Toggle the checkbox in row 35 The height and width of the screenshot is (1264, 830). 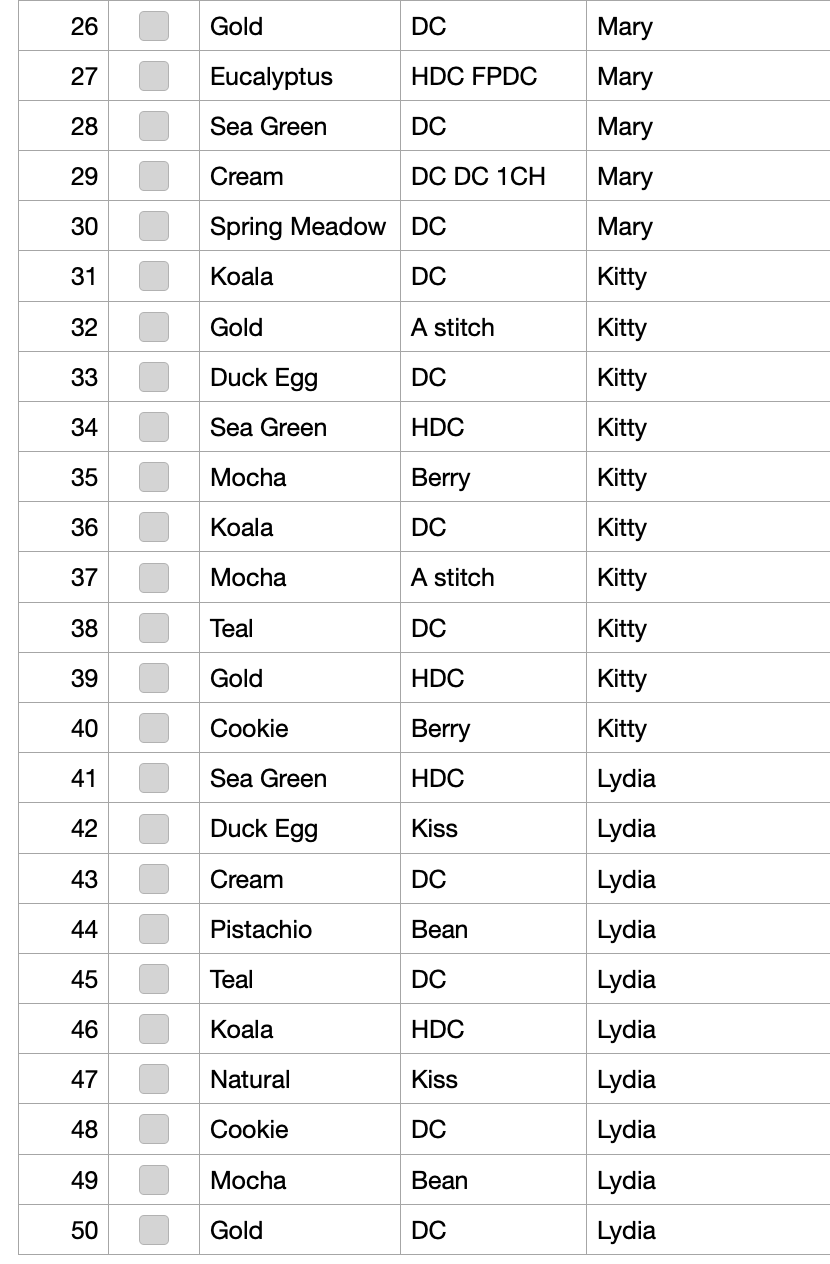(x=153, y=477)
